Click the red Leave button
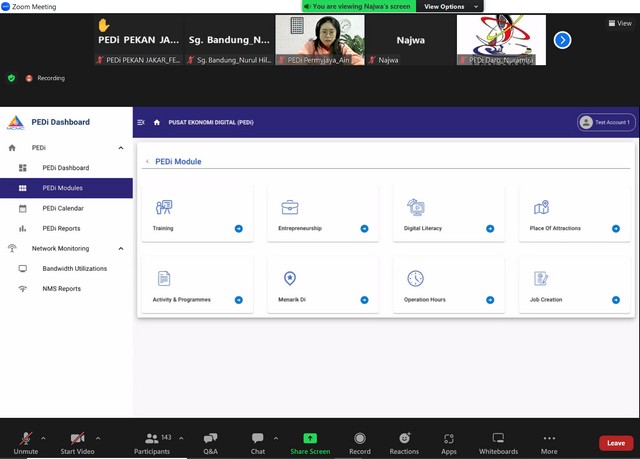 click(615, 443)
